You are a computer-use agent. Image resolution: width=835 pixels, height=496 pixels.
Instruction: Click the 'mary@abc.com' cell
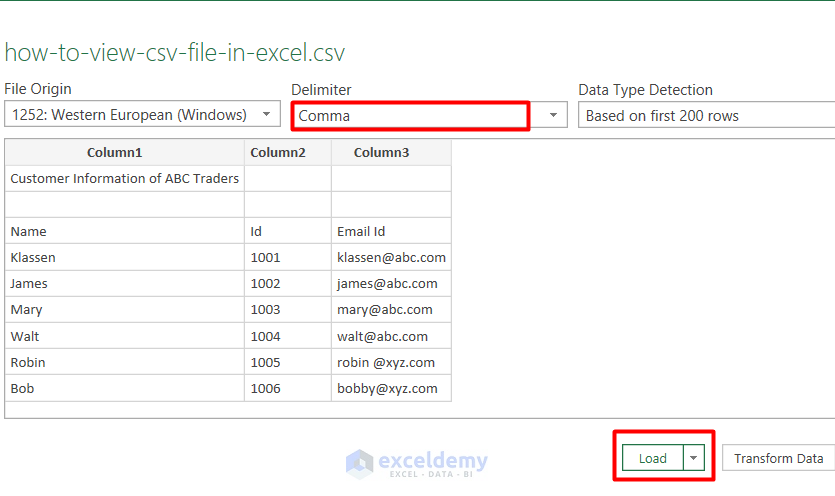[x=391, y=310]
